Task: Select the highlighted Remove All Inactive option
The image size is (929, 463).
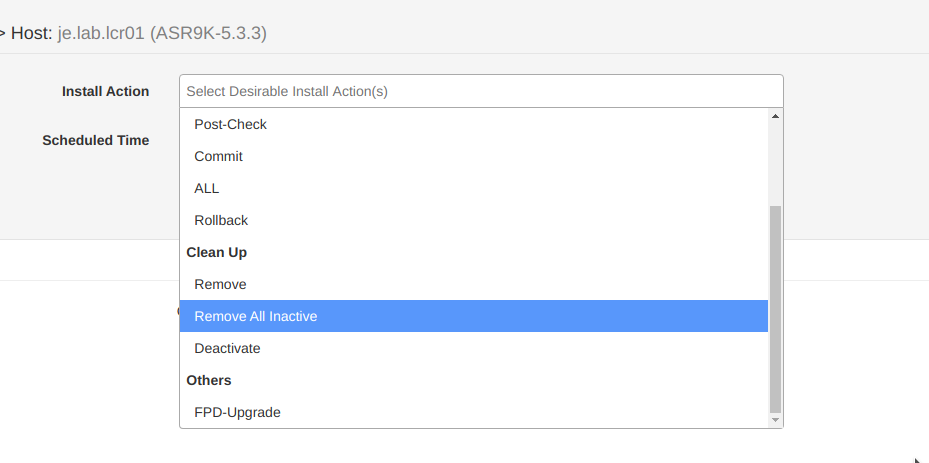Action: [x=256, y=316]
